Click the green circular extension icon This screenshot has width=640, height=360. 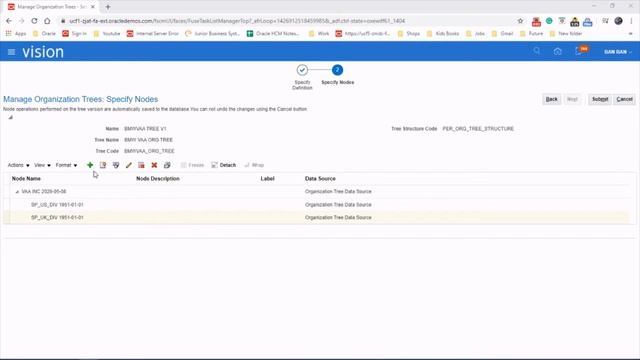(549, 21)
